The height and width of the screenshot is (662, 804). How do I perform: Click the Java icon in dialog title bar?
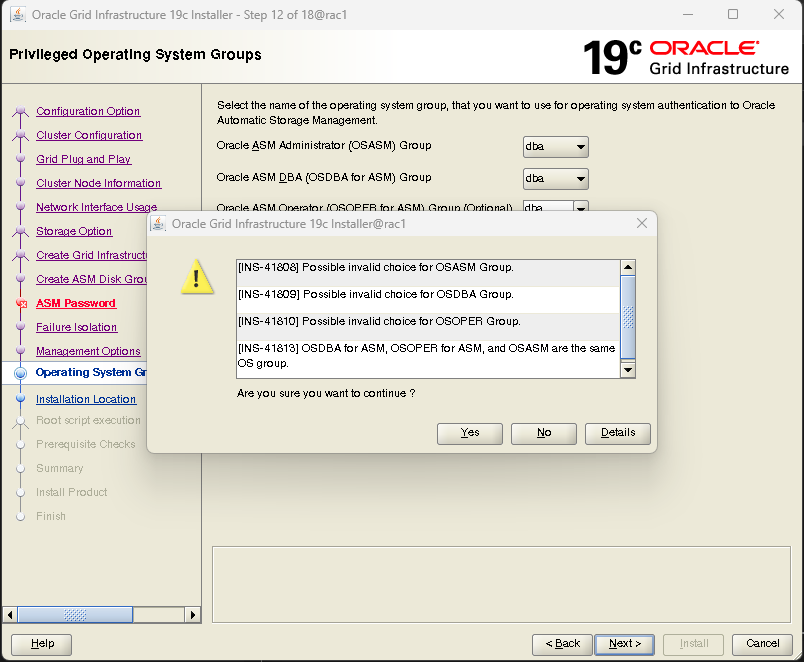tap(158, 224)
